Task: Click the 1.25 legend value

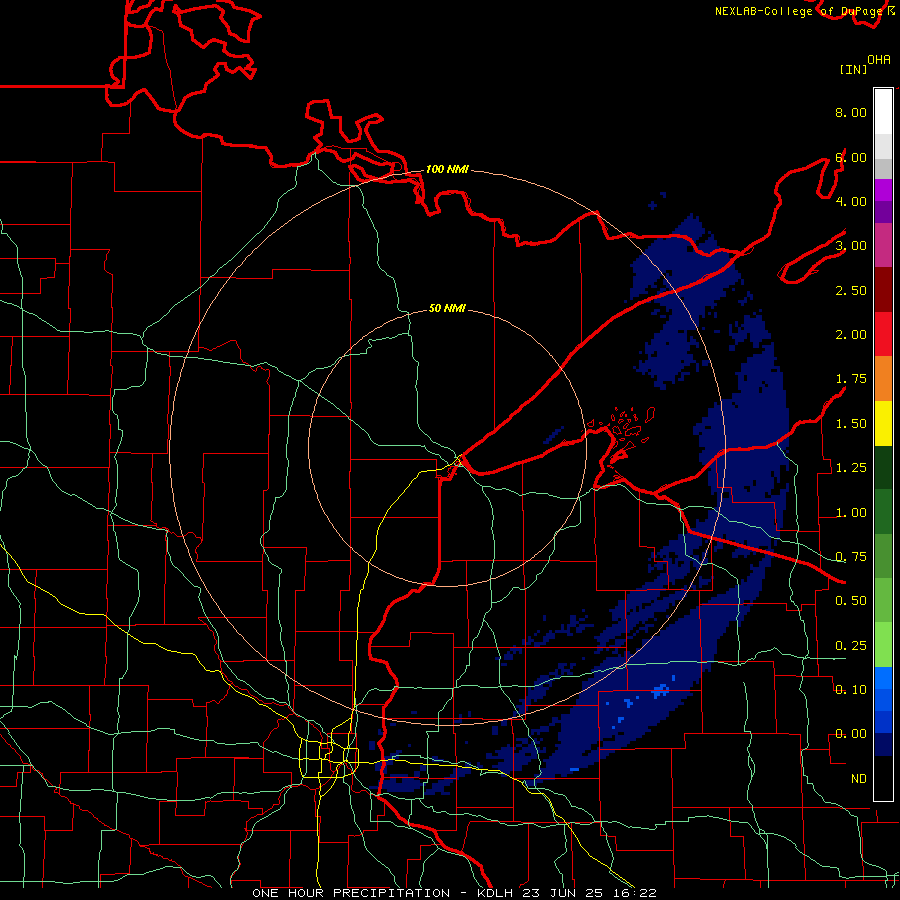Action: pos(851,468)
